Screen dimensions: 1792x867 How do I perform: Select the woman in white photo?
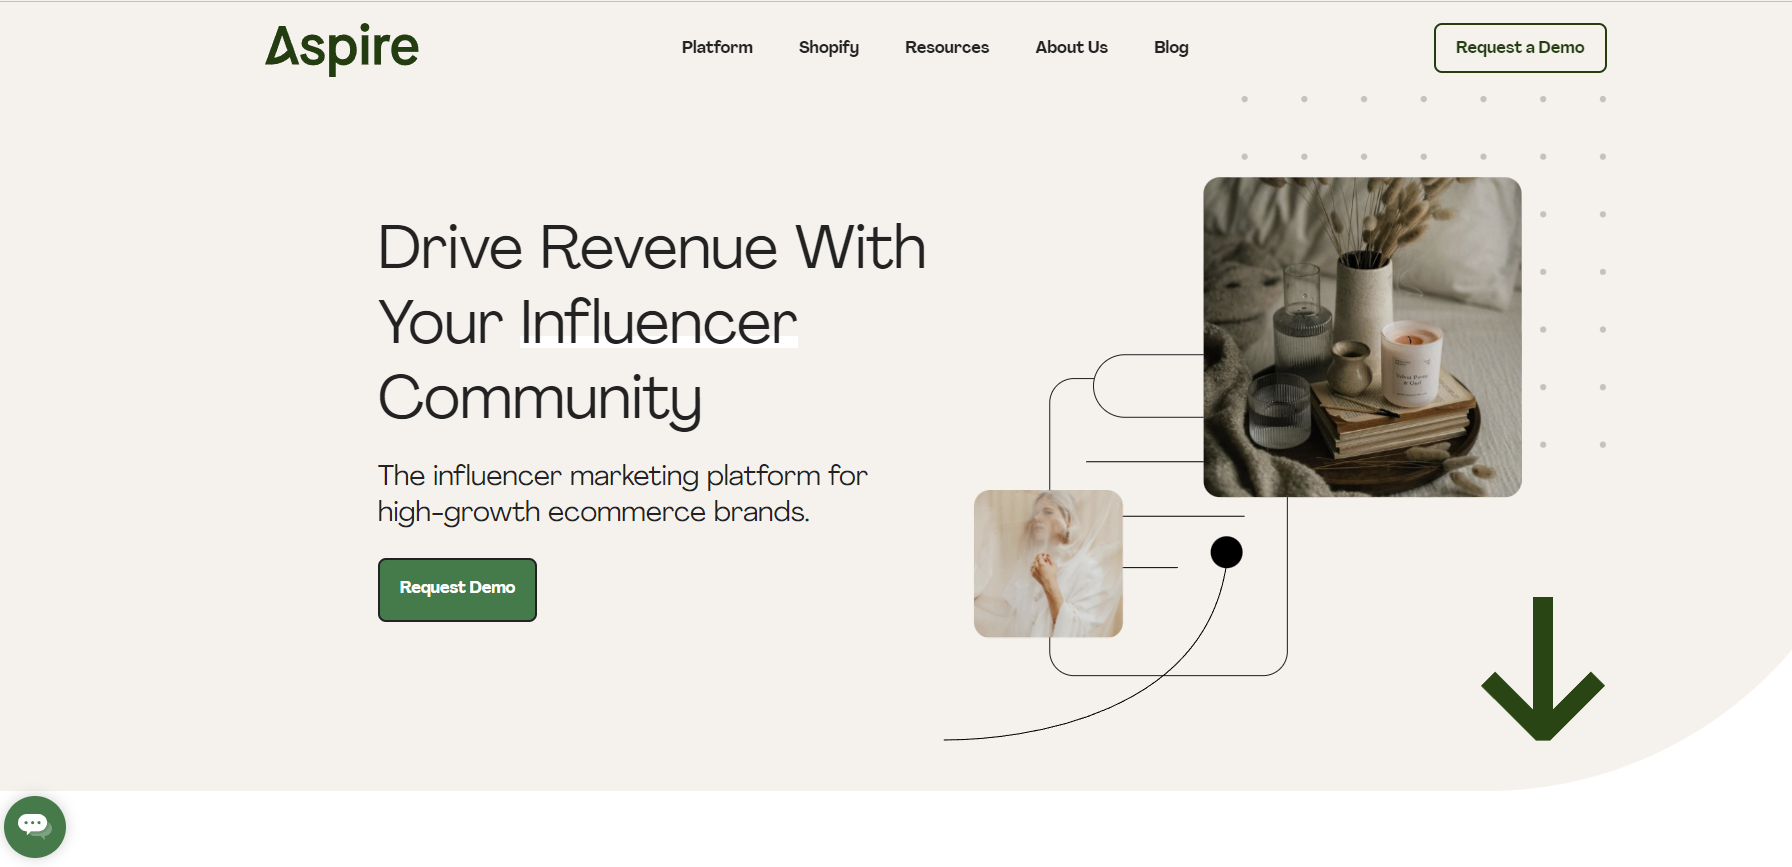coord(1048,563)
